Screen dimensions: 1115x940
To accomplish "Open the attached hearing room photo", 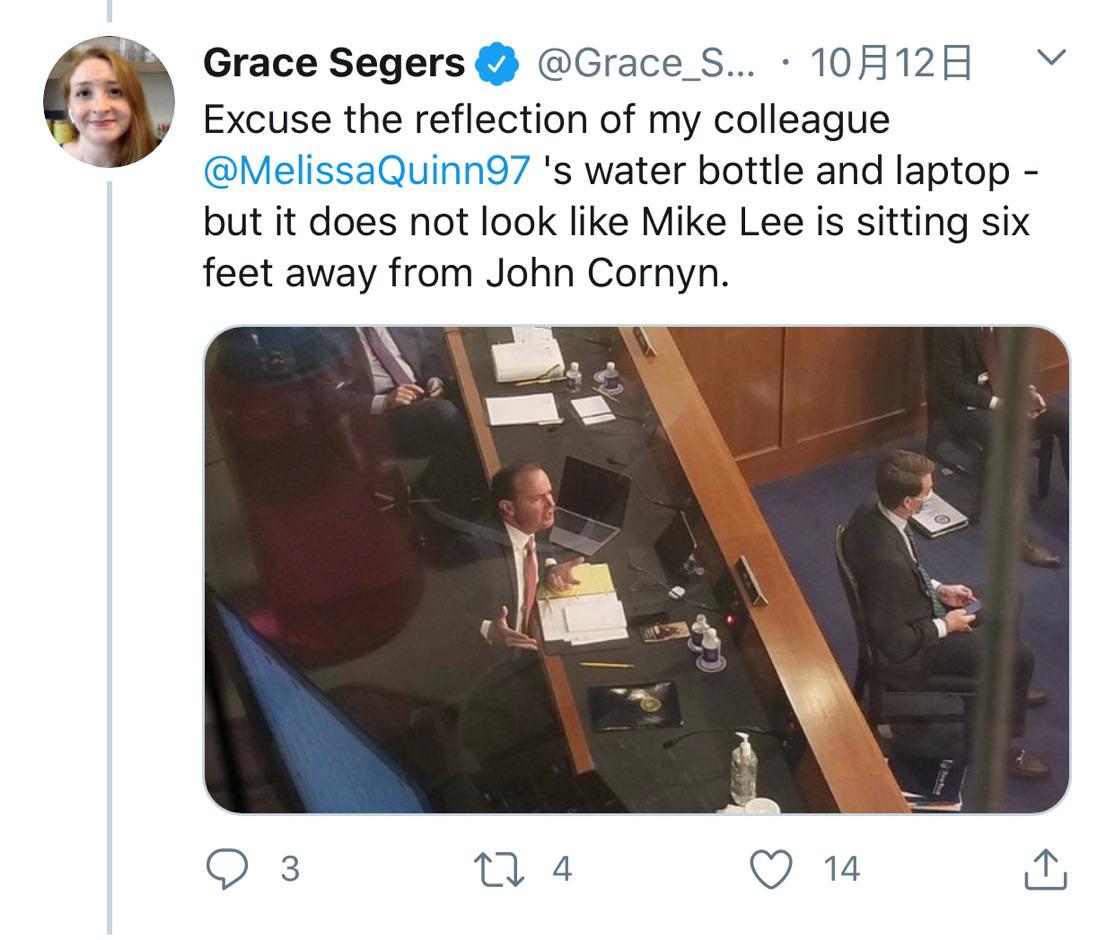I will click(636, 568).
